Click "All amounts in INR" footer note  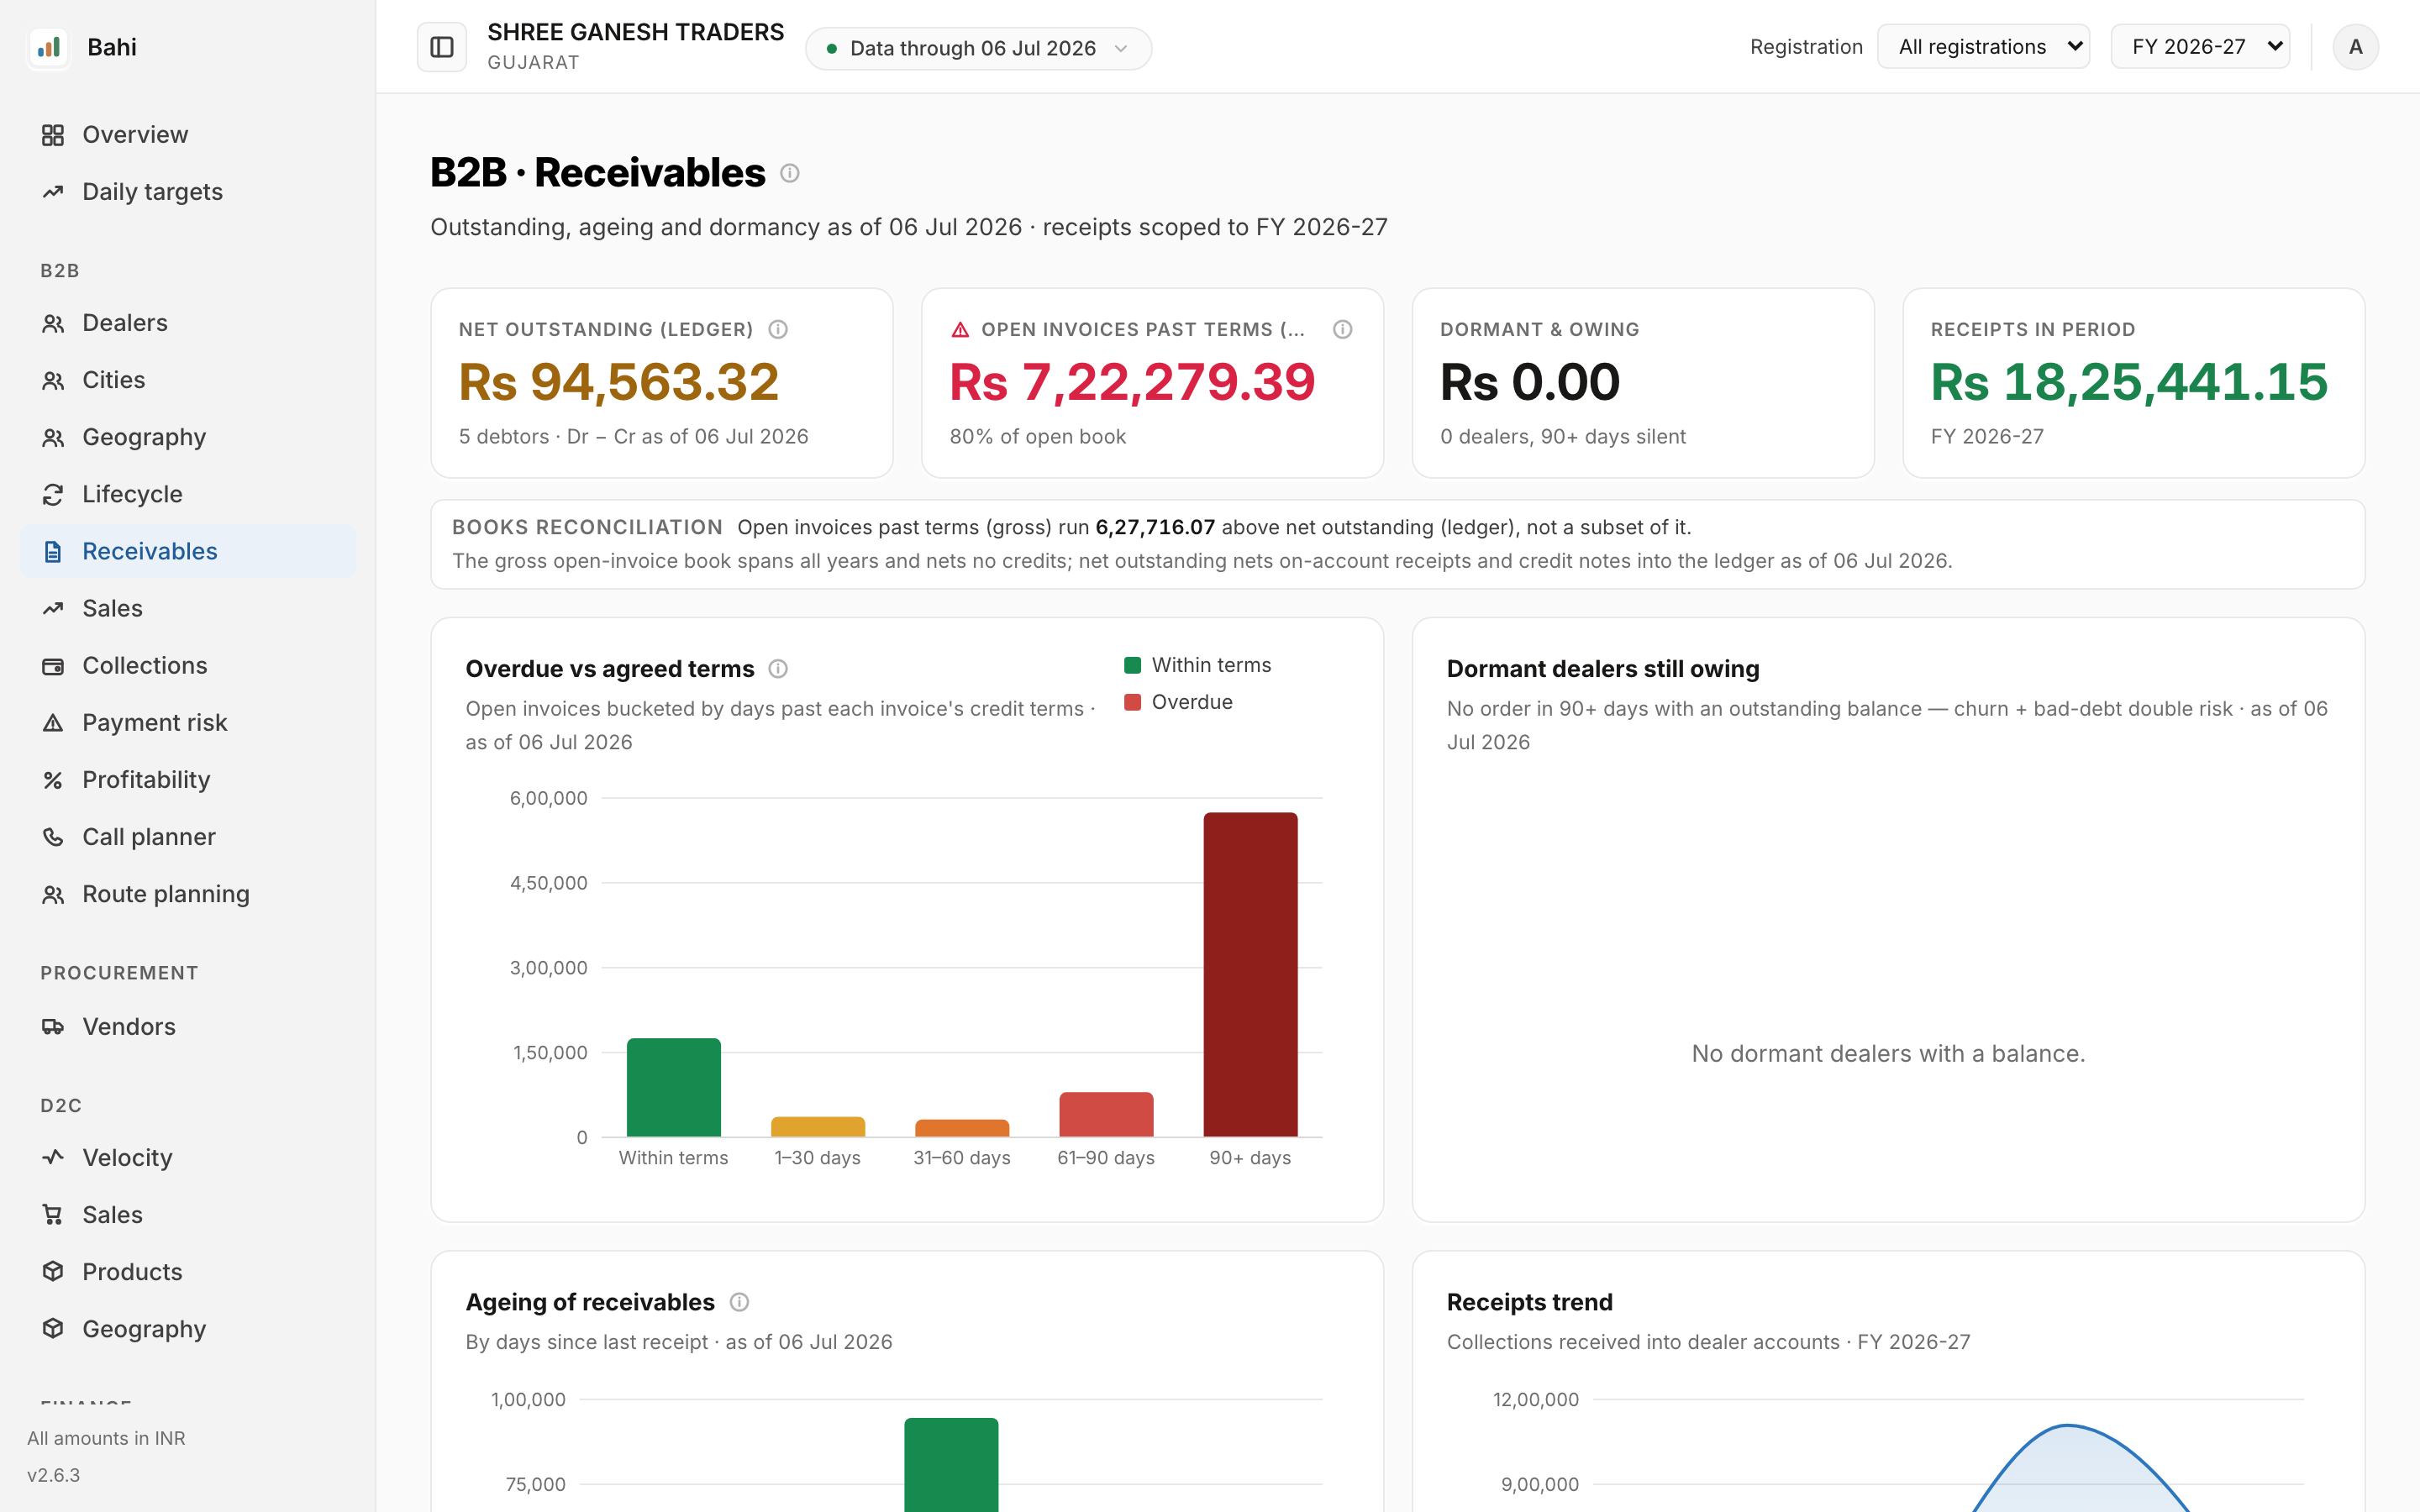click(x=106, y=1438)
